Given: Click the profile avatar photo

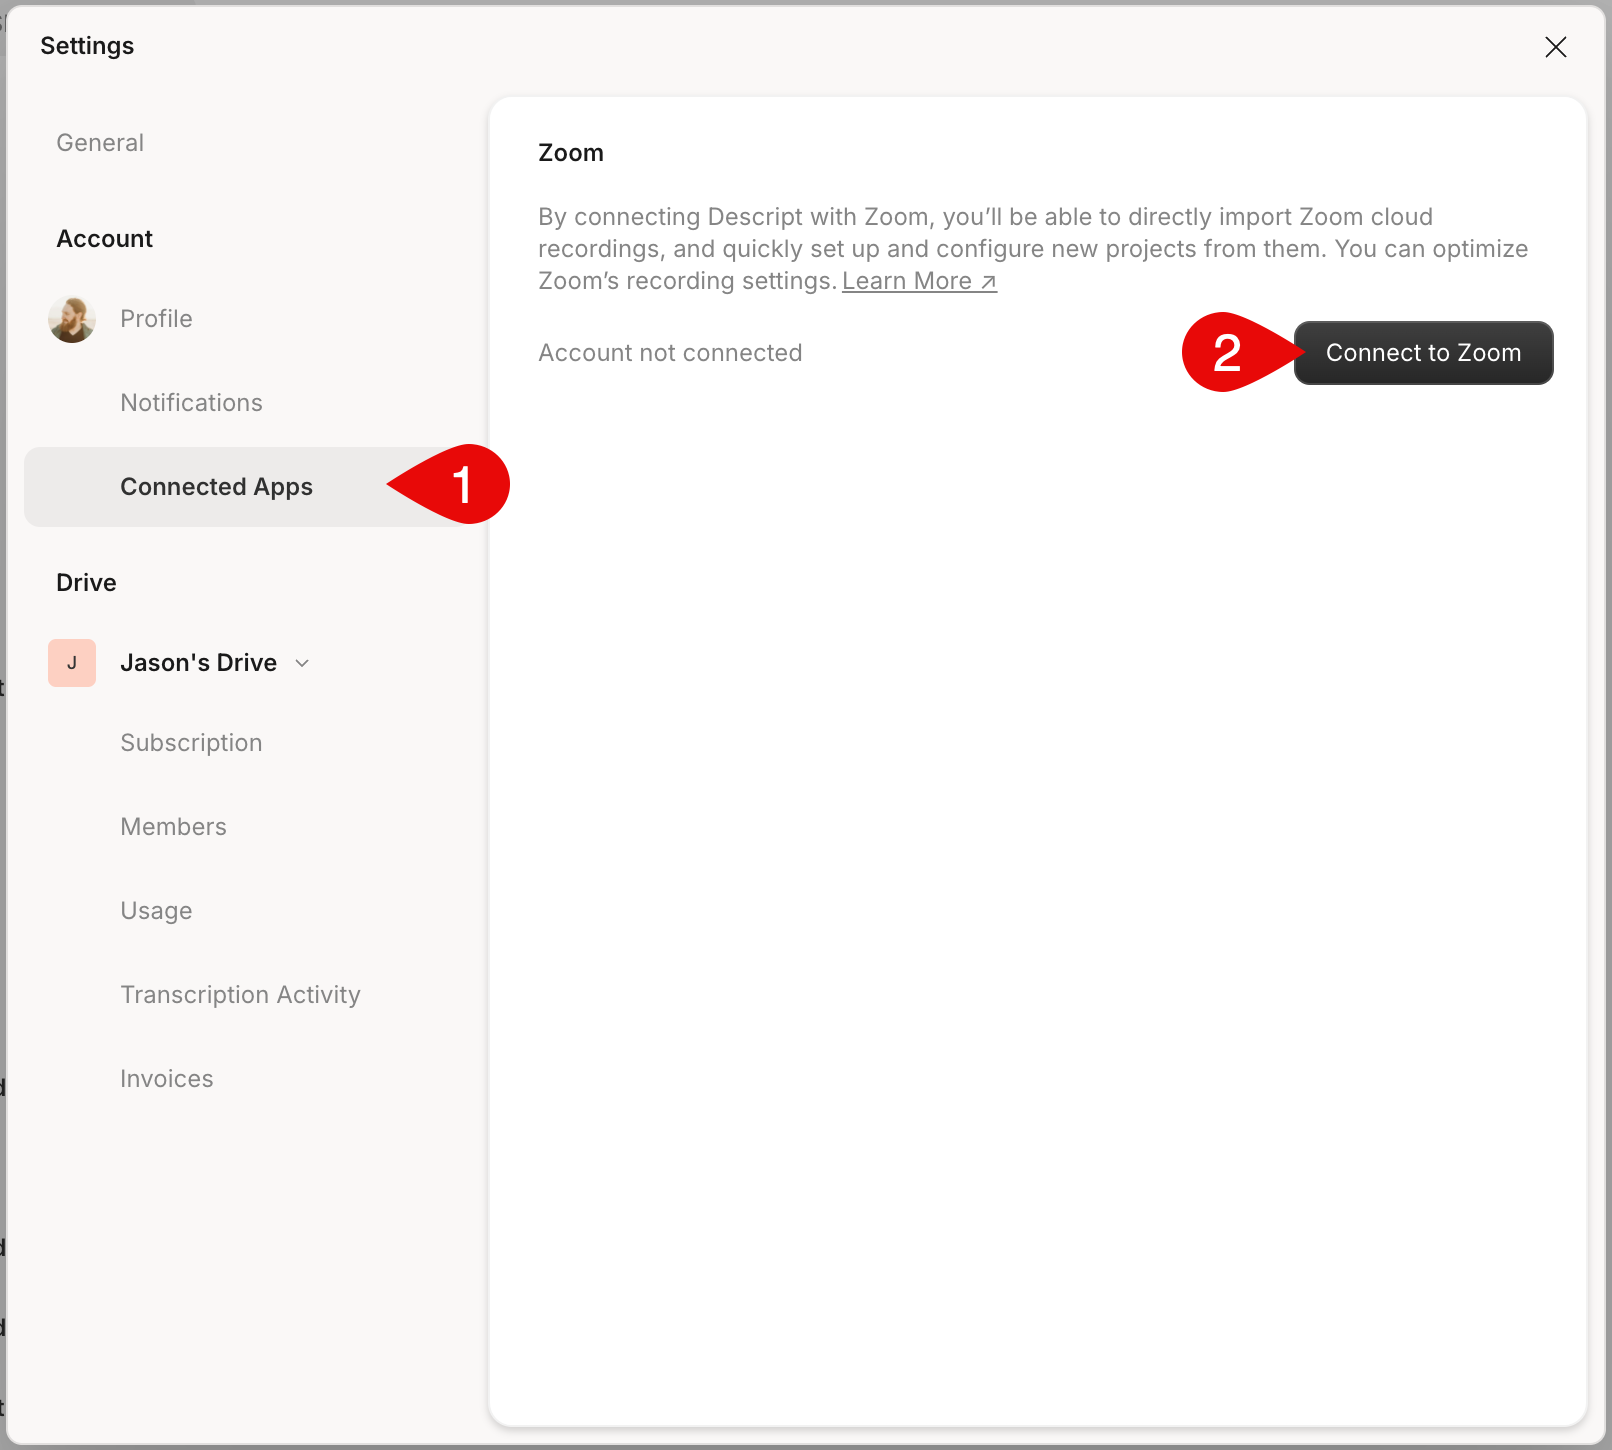Looking at the screenshot, I should [x=72, y=319].
